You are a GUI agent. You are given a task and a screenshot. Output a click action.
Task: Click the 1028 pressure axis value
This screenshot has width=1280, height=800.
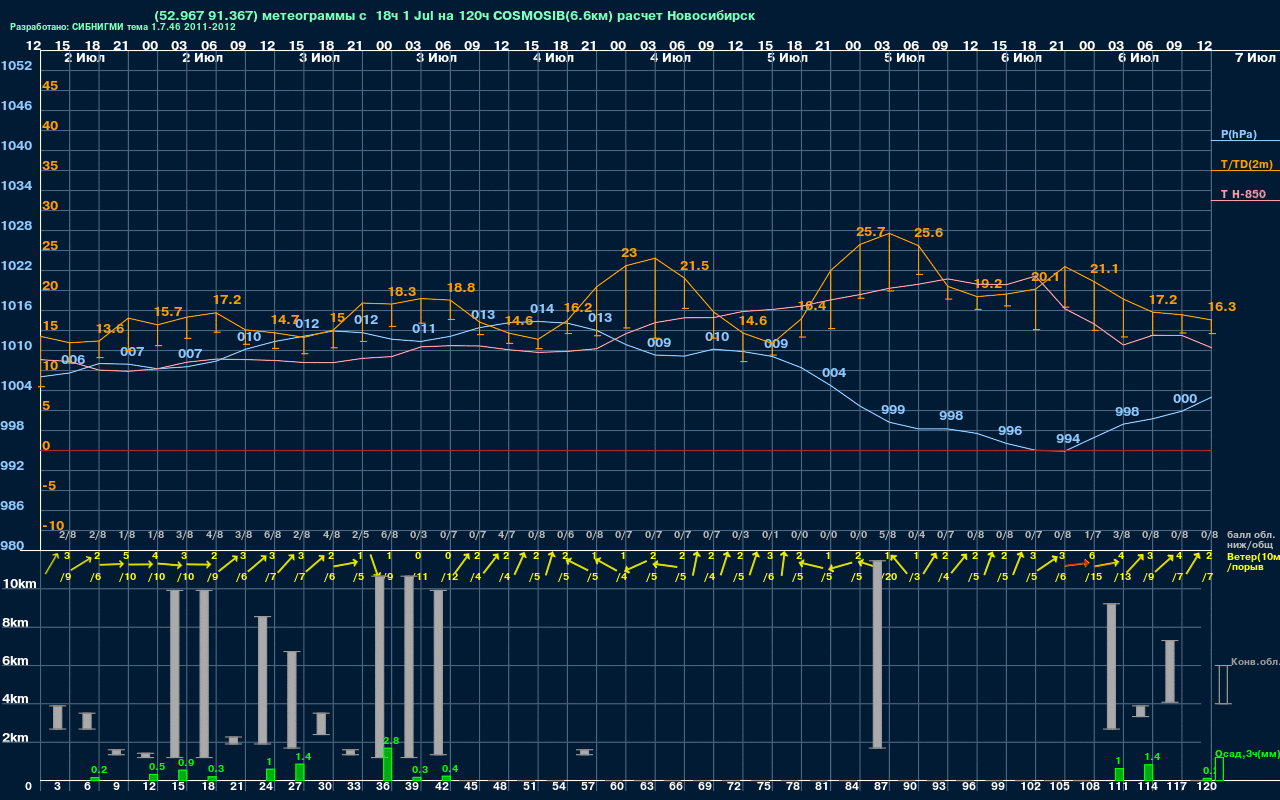16,226
